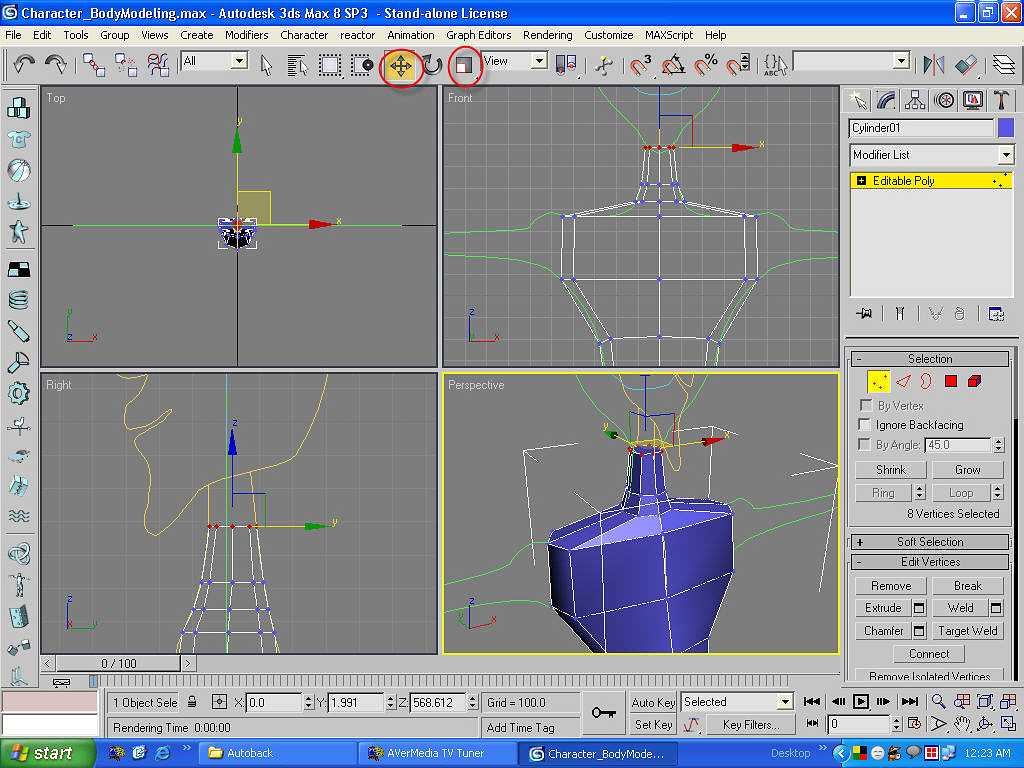Toggle Set Key mode button

coord(653,725)
